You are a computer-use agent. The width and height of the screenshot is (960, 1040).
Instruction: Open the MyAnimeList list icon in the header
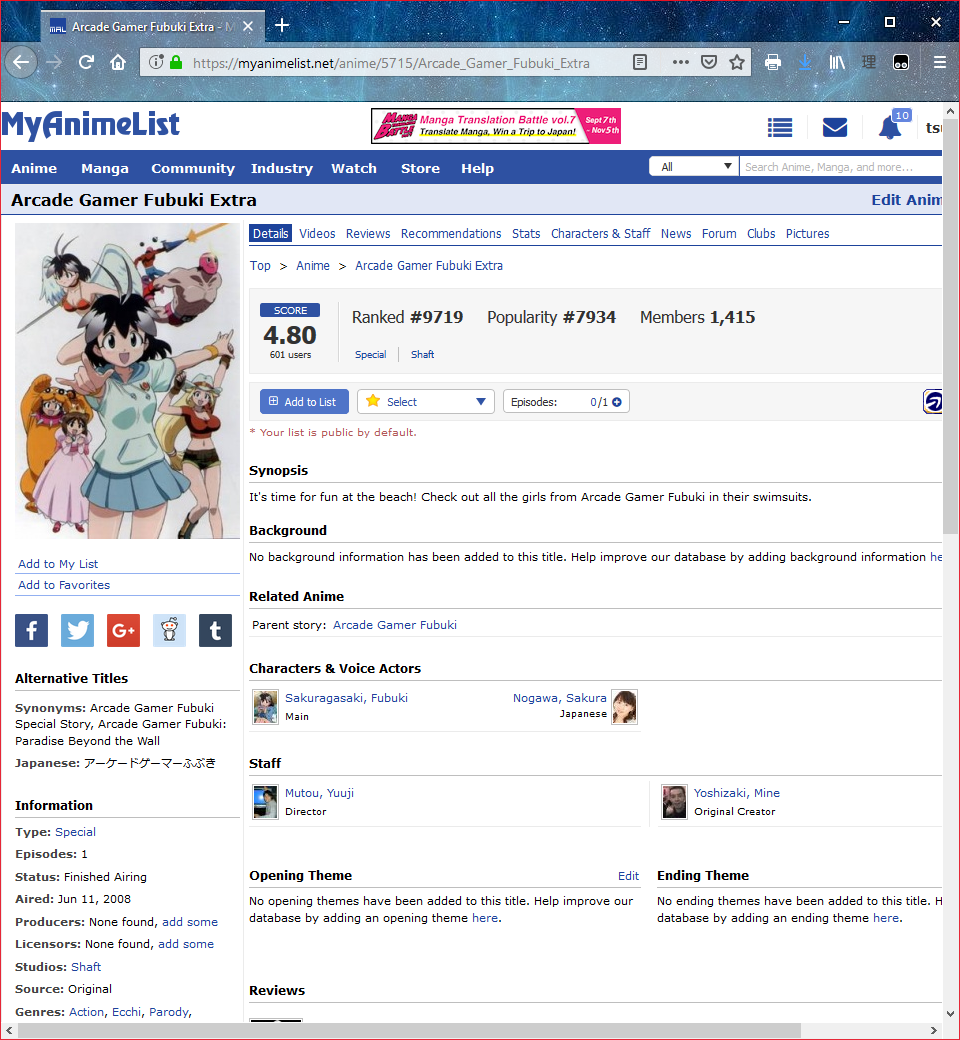780,127
